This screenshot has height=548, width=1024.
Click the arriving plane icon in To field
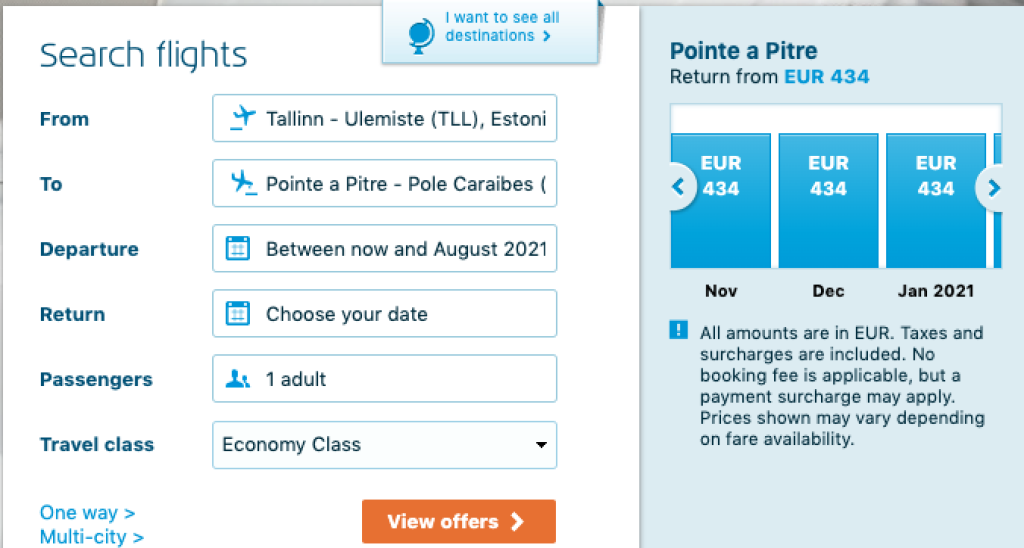[241, 184]
